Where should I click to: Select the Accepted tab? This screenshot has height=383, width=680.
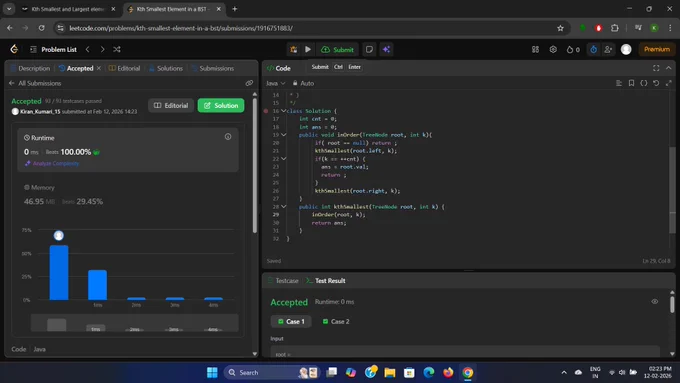(x=76, y=69)
